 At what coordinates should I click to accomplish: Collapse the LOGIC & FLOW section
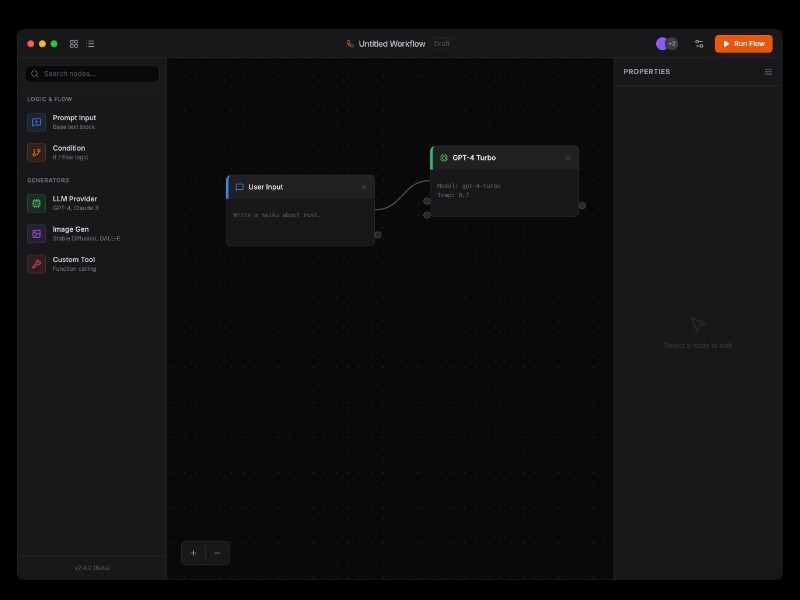pyautogui.click(x=48, y=100)
